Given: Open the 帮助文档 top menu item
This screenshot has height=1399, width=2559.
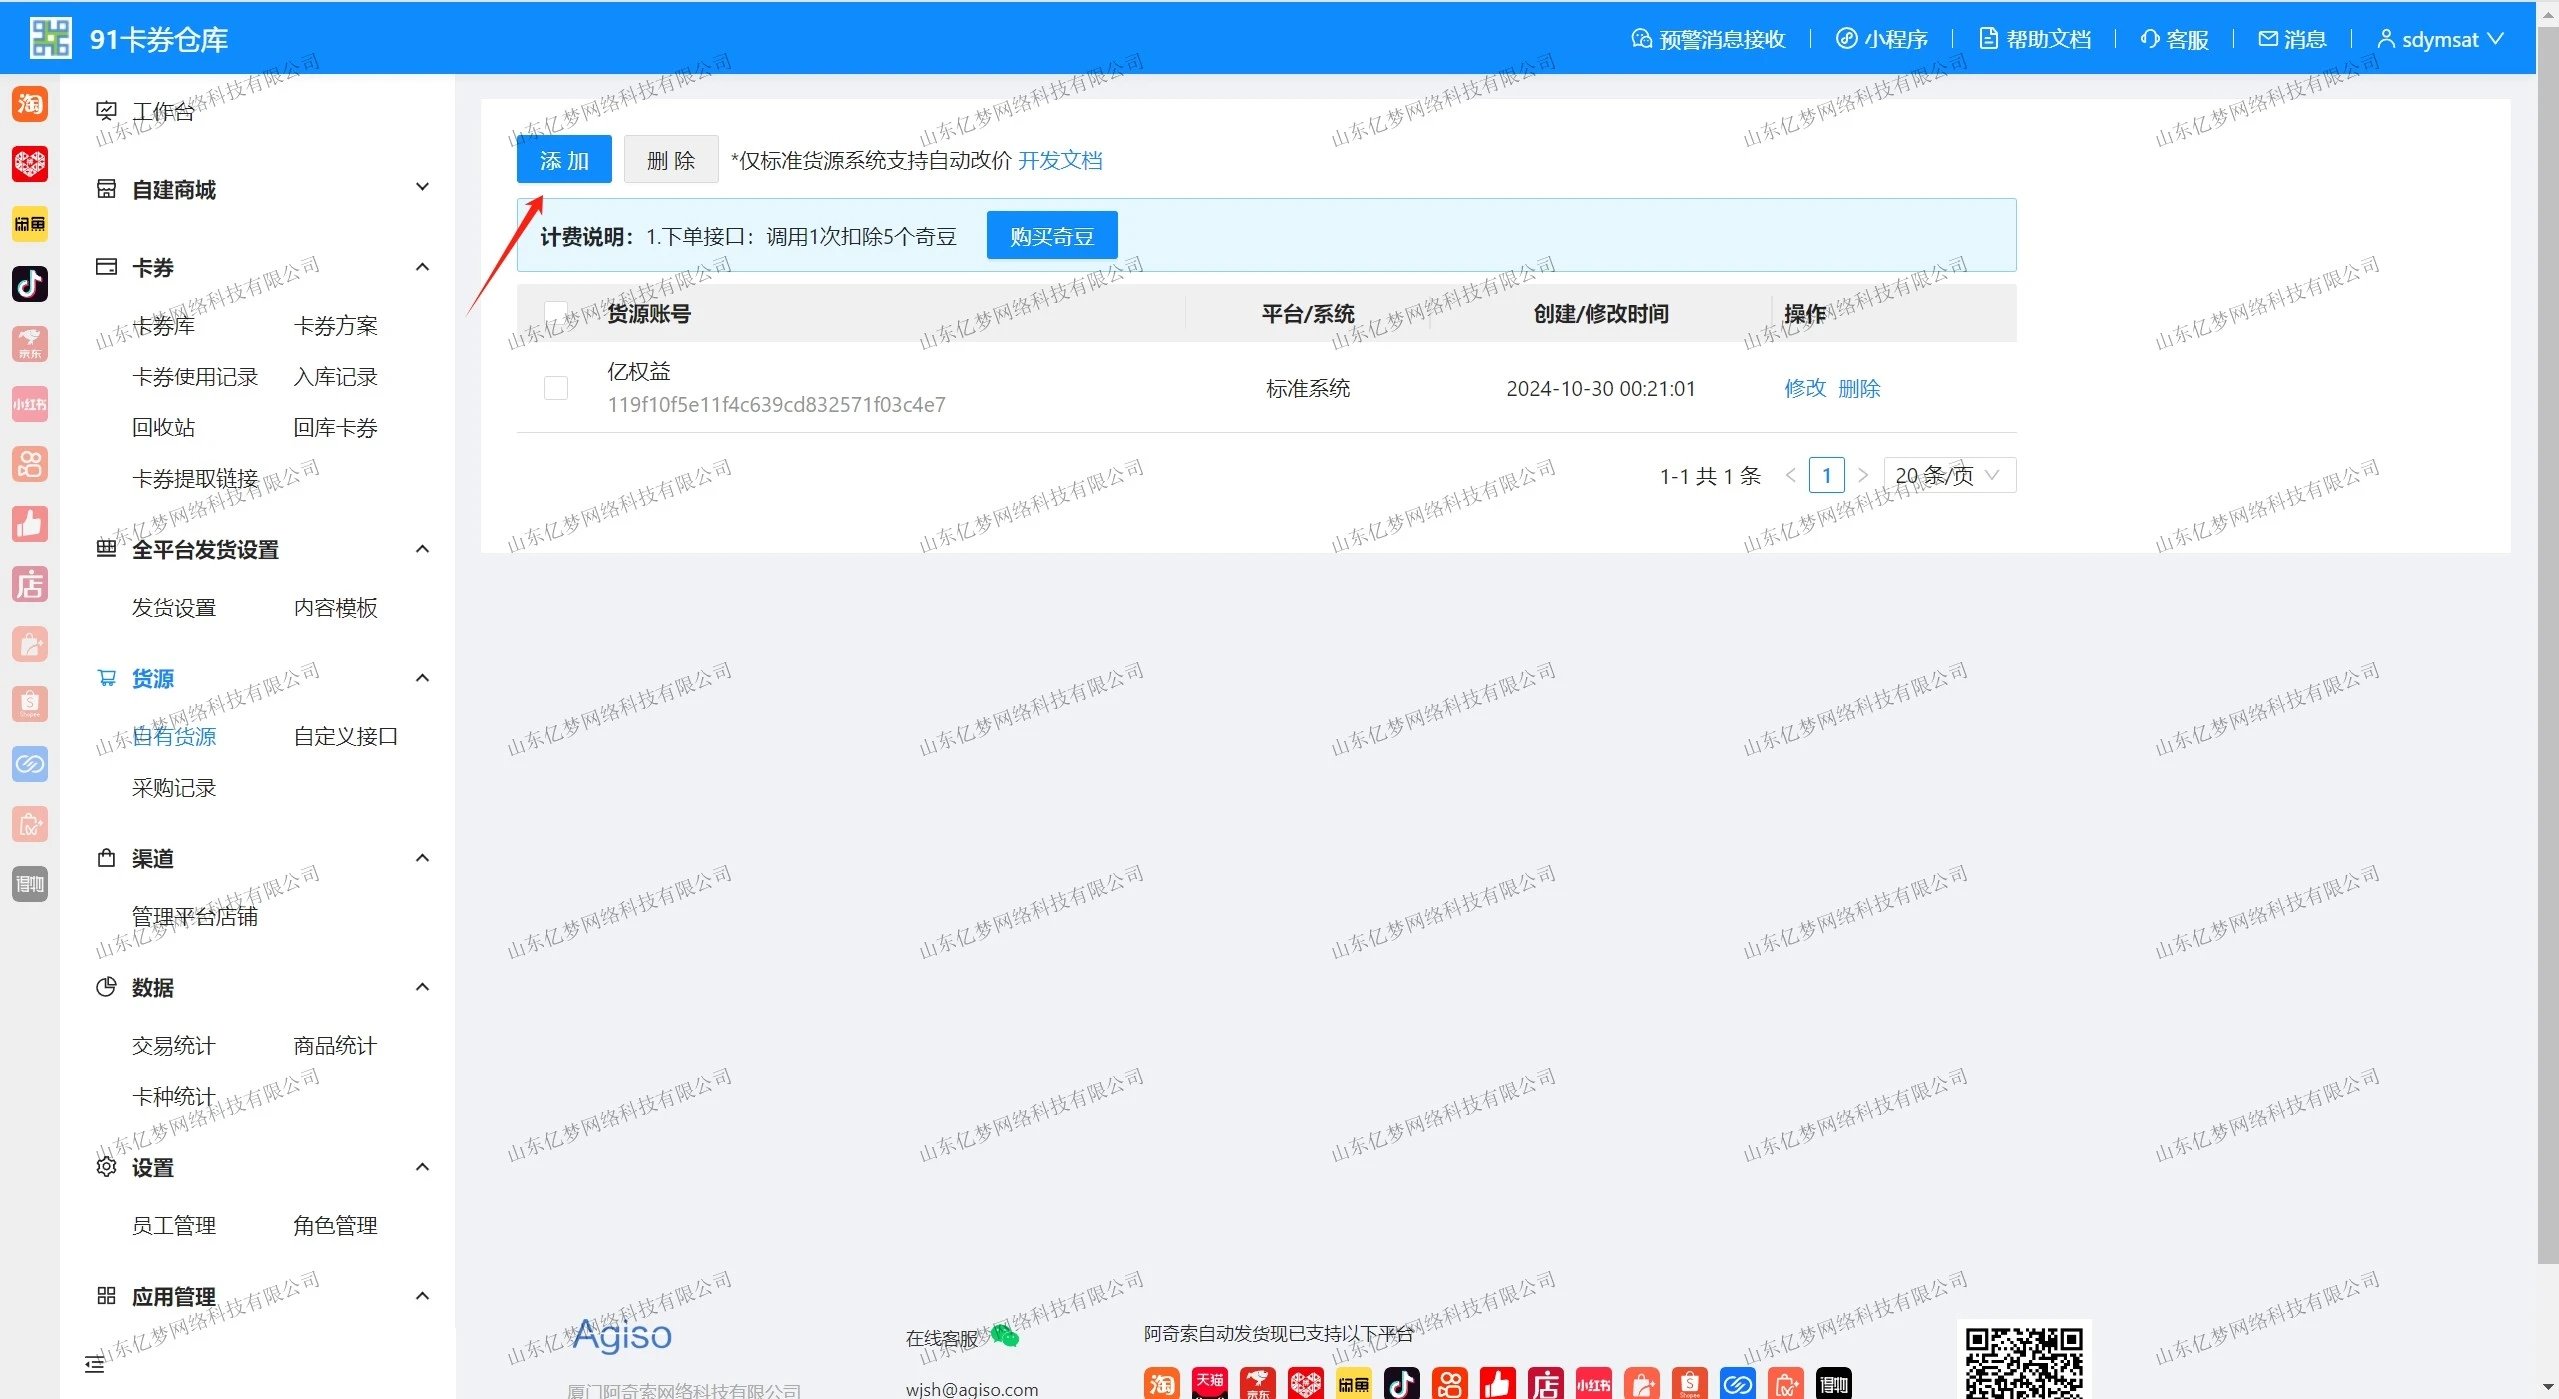Looking at the screenshot, I should 2034,38.
